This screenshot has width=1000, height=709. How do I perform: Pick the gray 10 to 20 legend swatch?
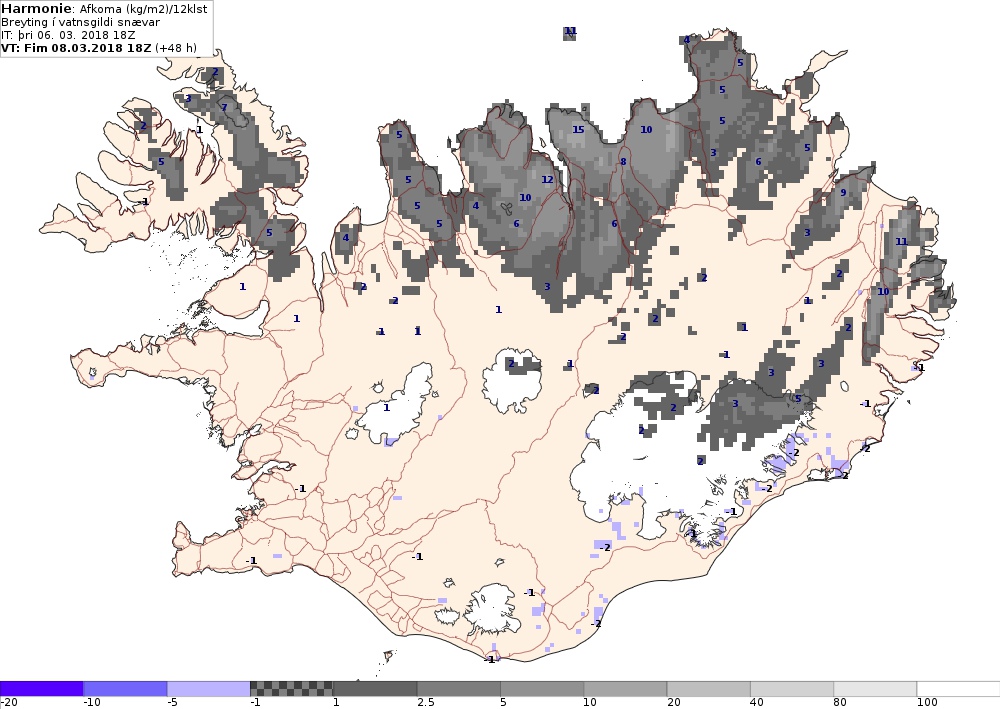[625, 689]
